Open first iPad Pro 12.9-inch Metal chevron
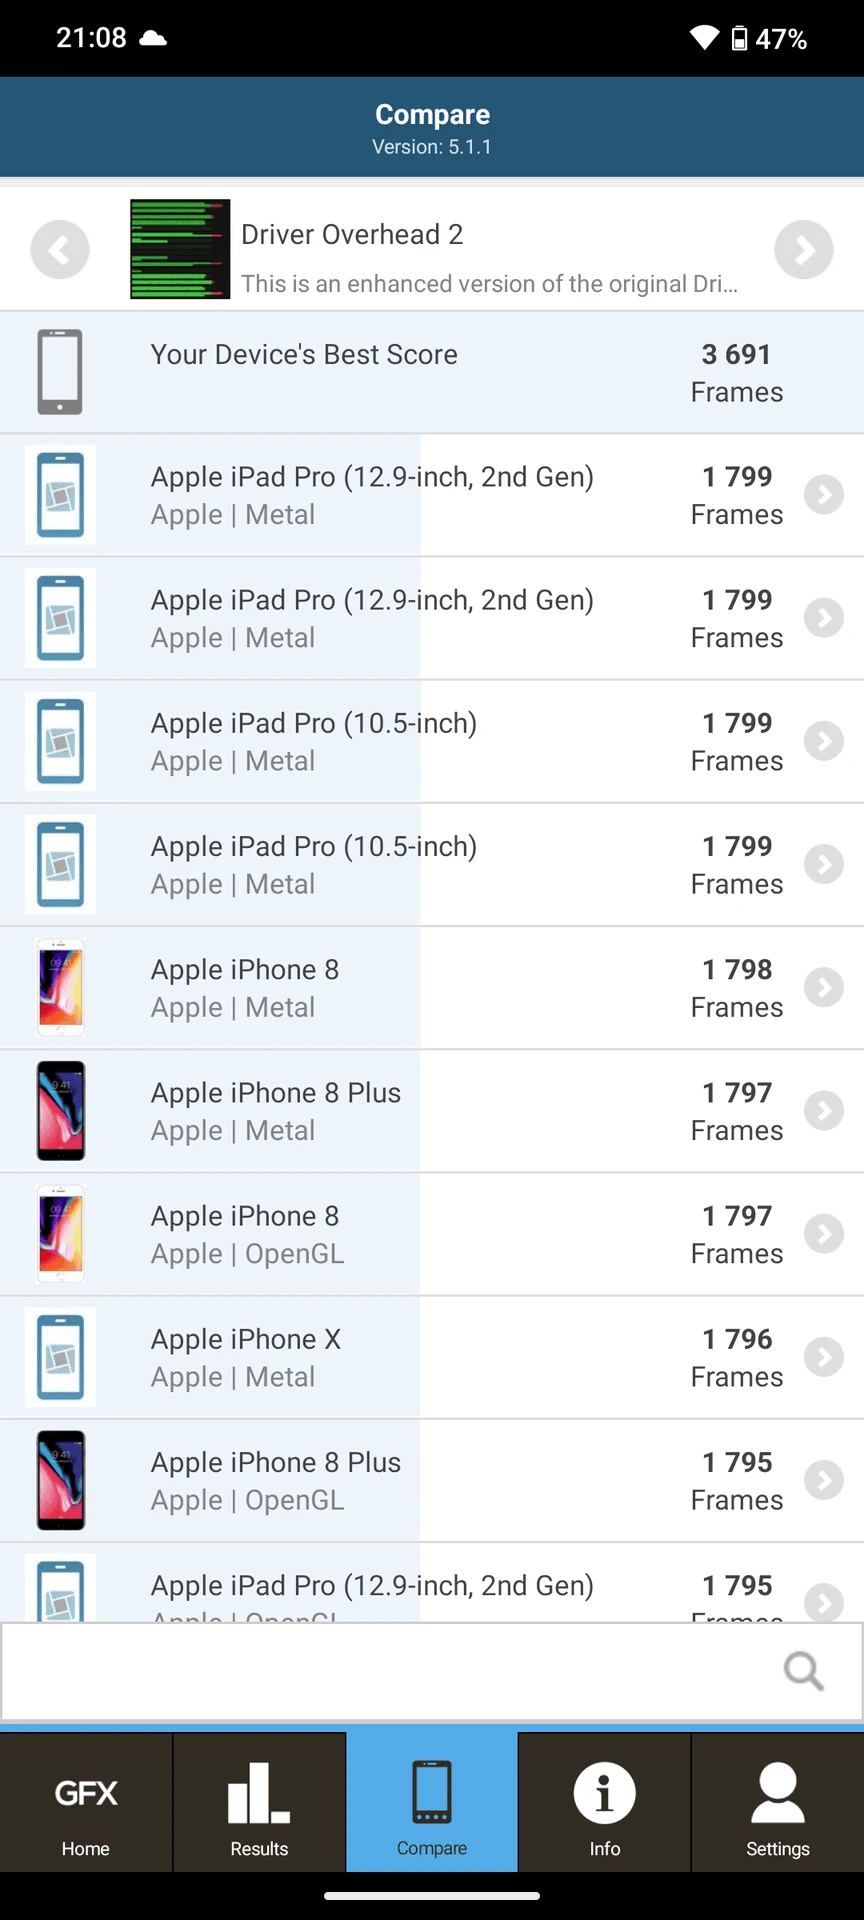Screen dimensions: 864x1920 pos(824,495)
